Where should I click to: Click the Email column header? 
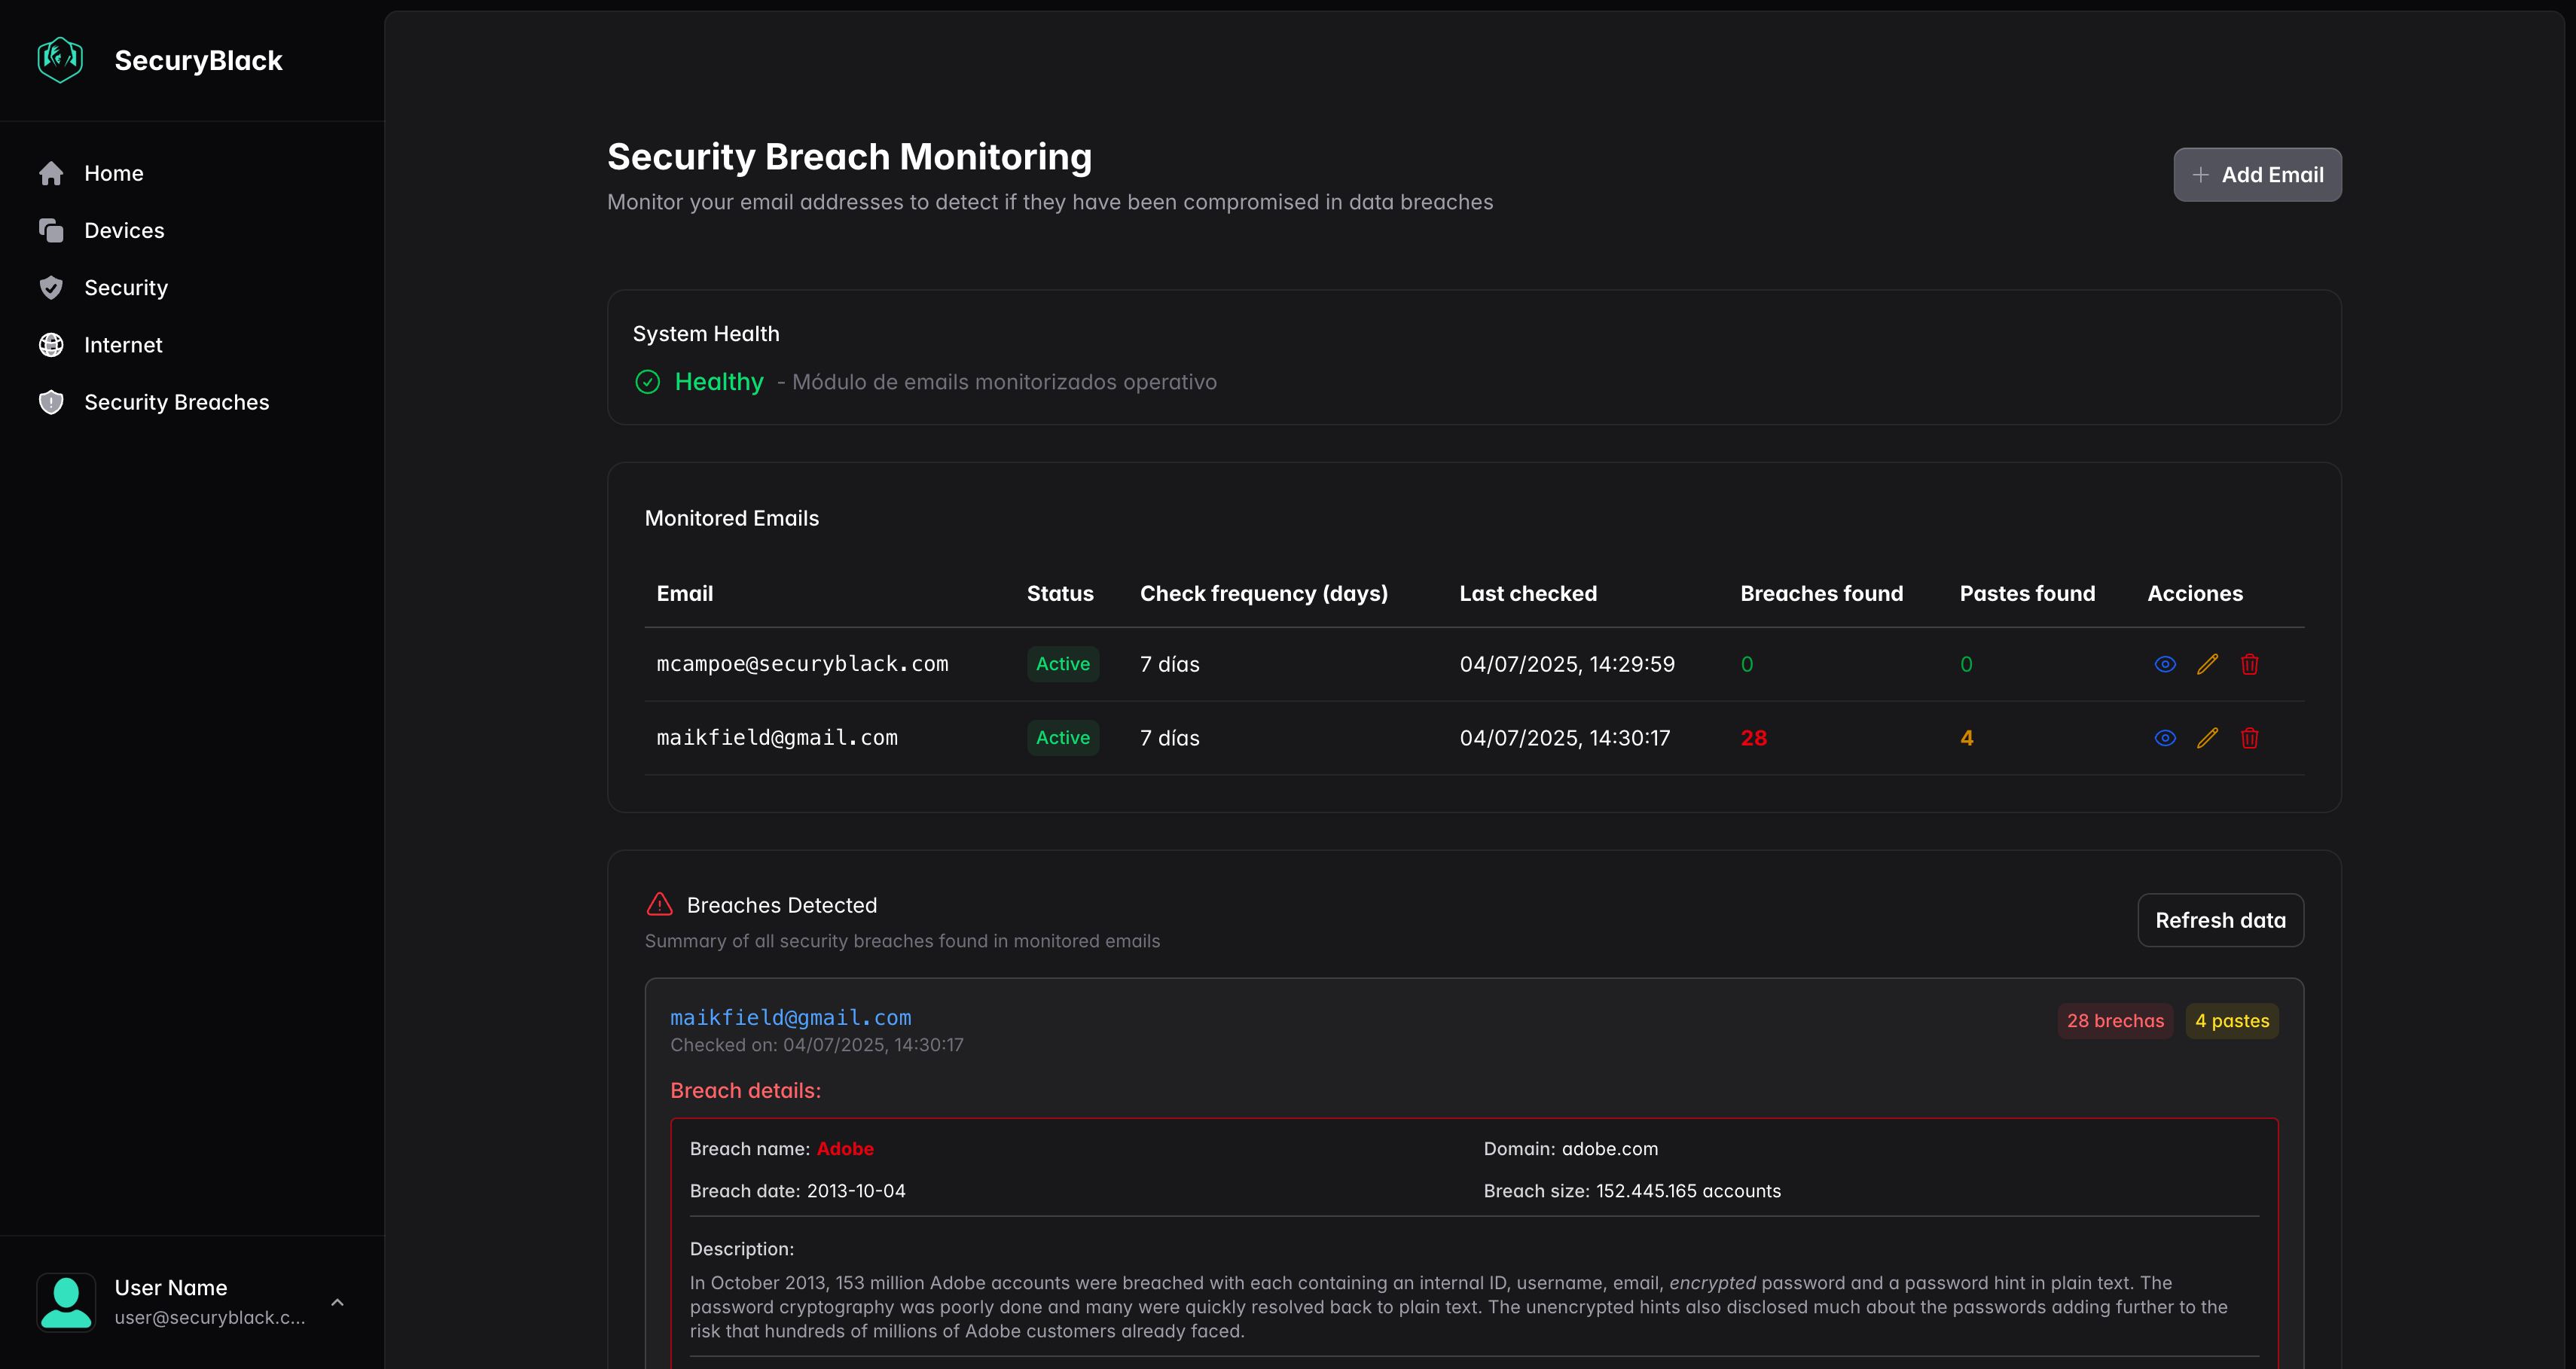pos(684,594)
